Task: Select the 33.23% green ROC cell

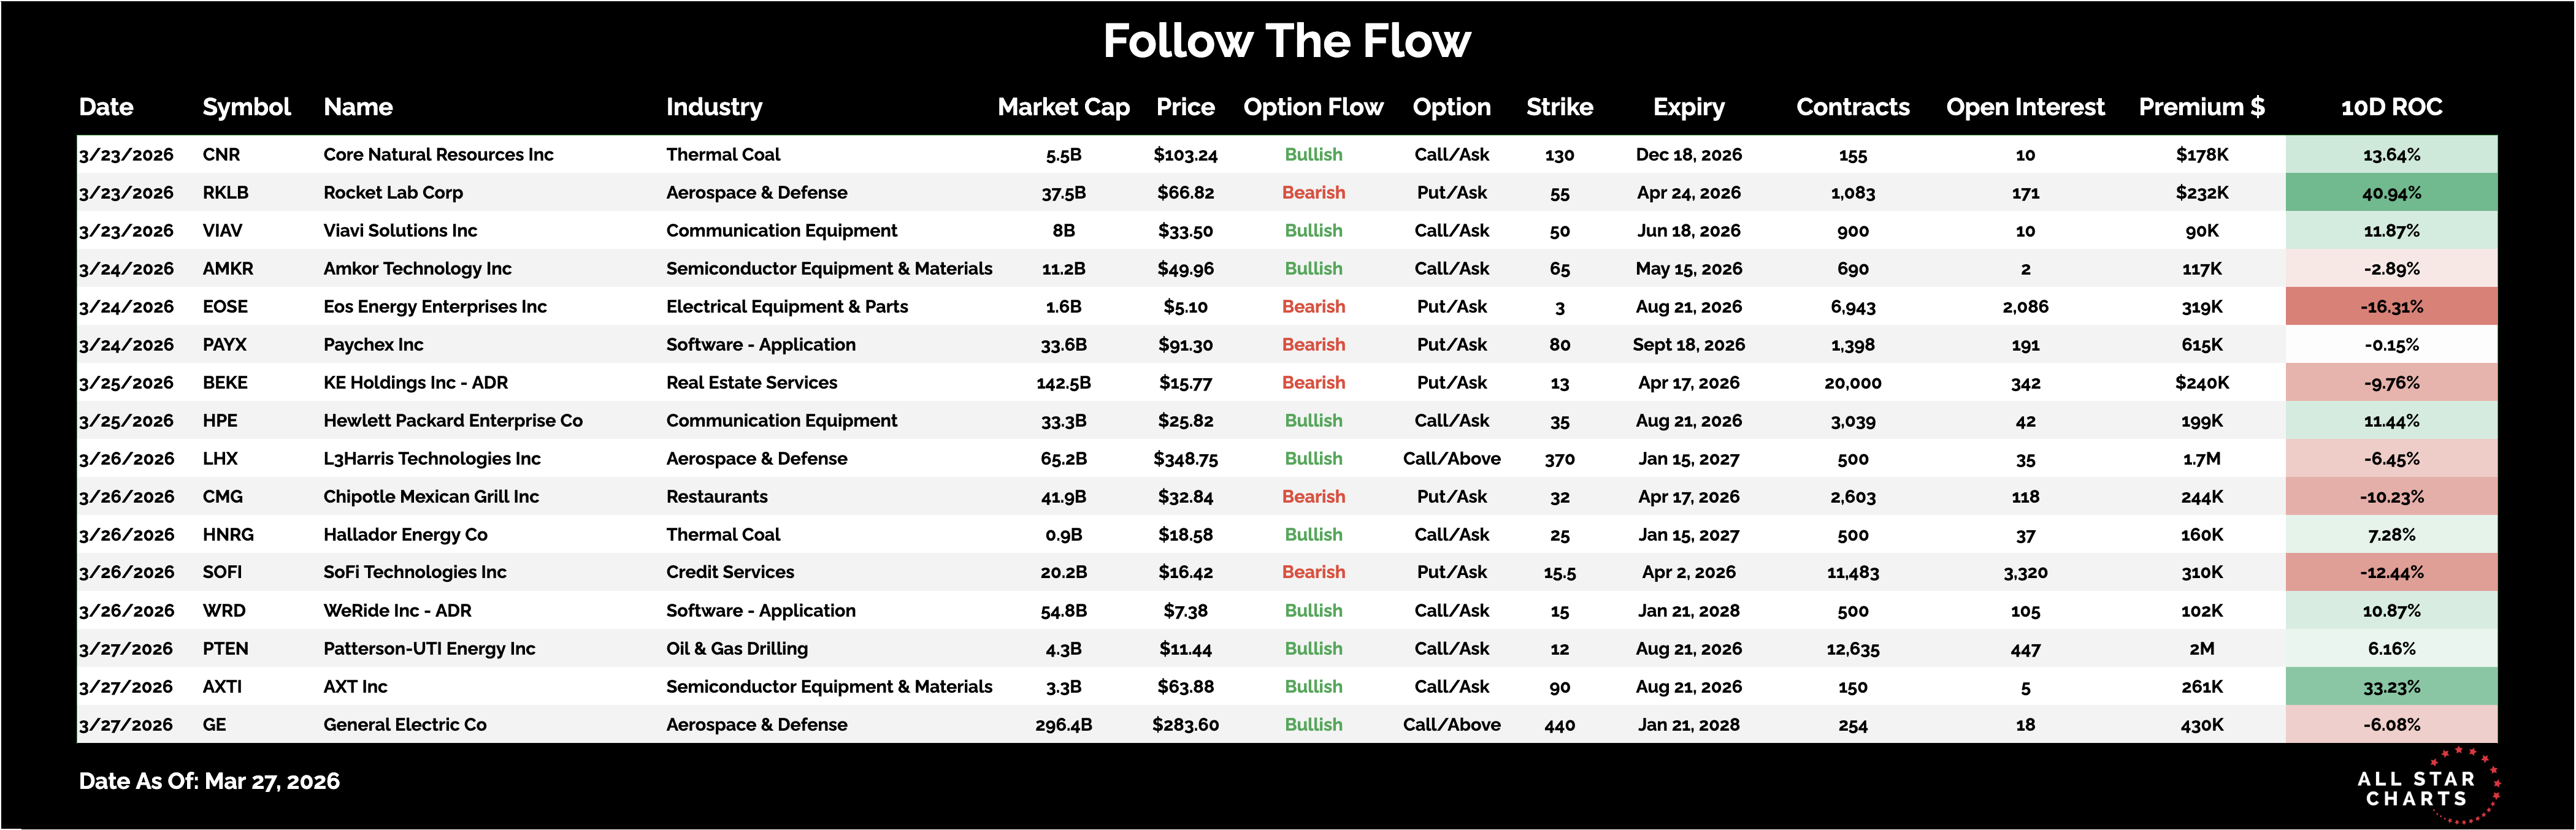Action: [2391, 687]
